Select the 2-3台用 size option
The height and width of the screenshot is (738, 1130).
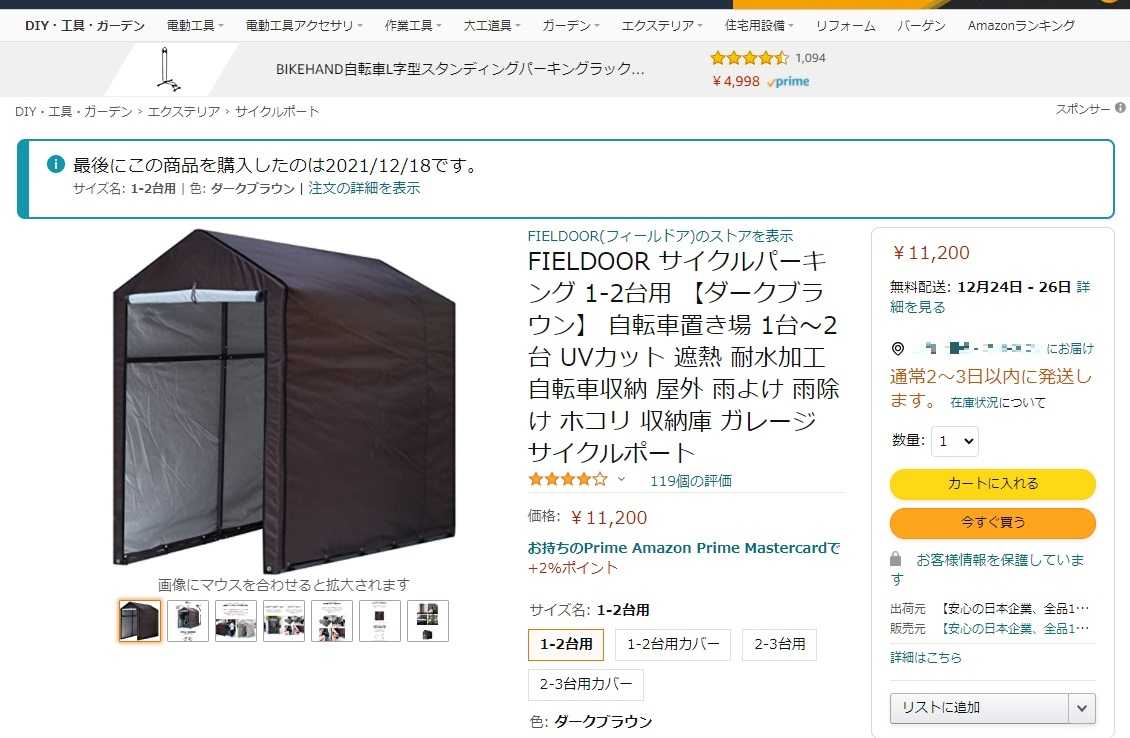click(780, 644)
